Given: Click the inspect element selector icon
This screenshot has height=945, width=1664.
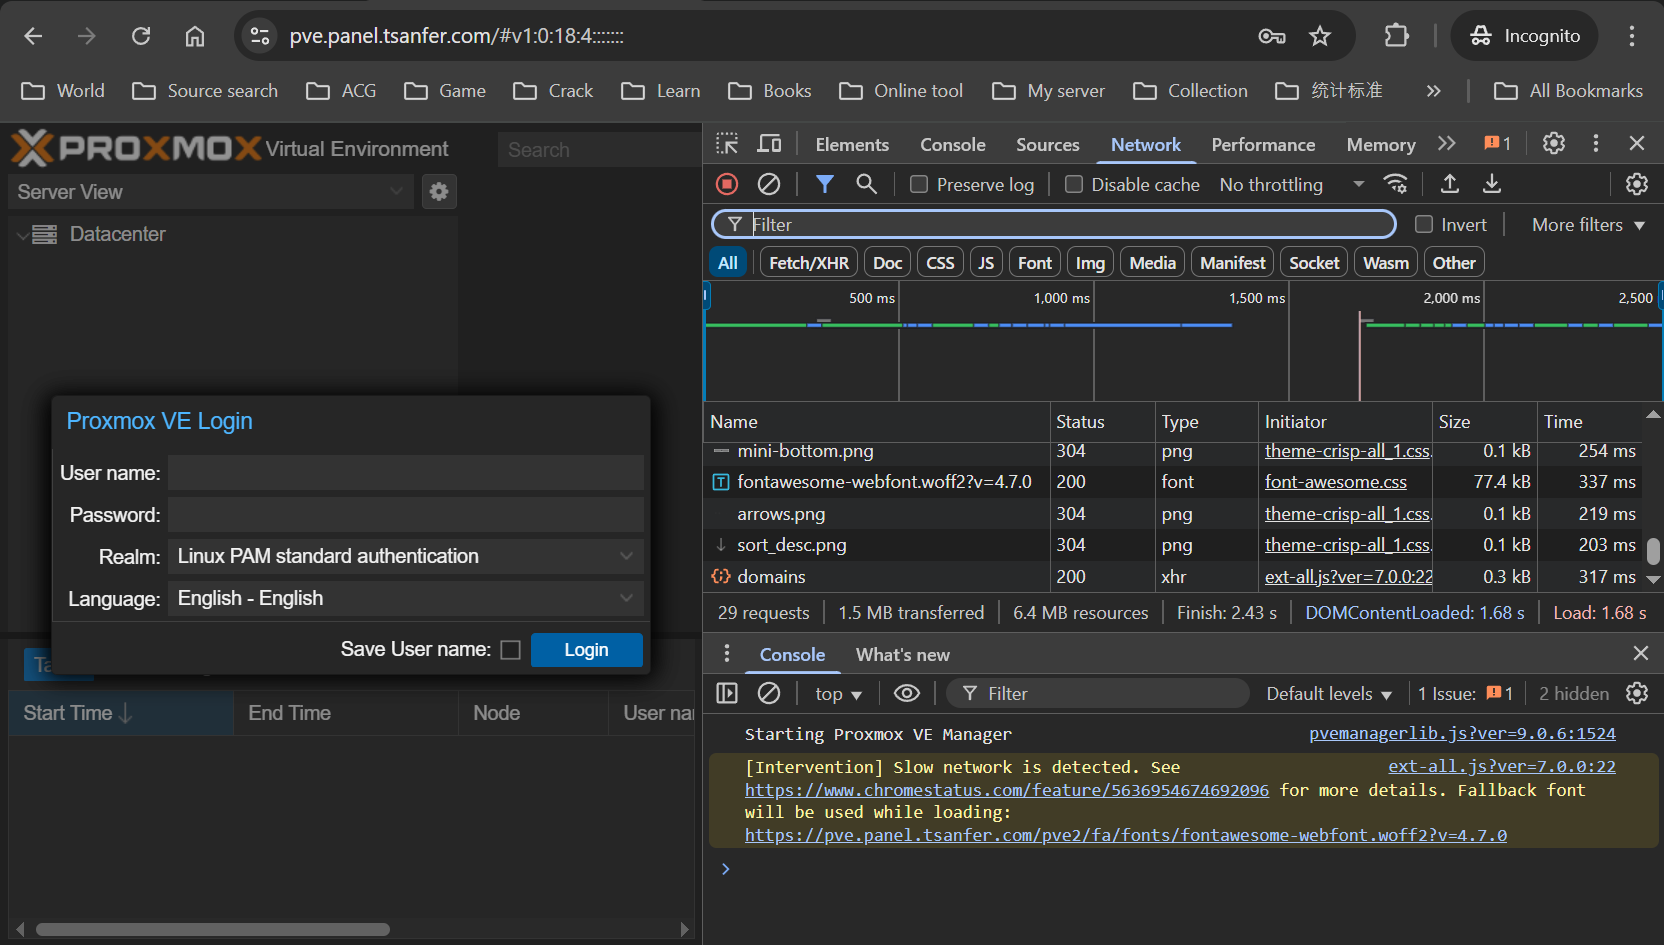Looking at the screenshot, I should 727,144.
